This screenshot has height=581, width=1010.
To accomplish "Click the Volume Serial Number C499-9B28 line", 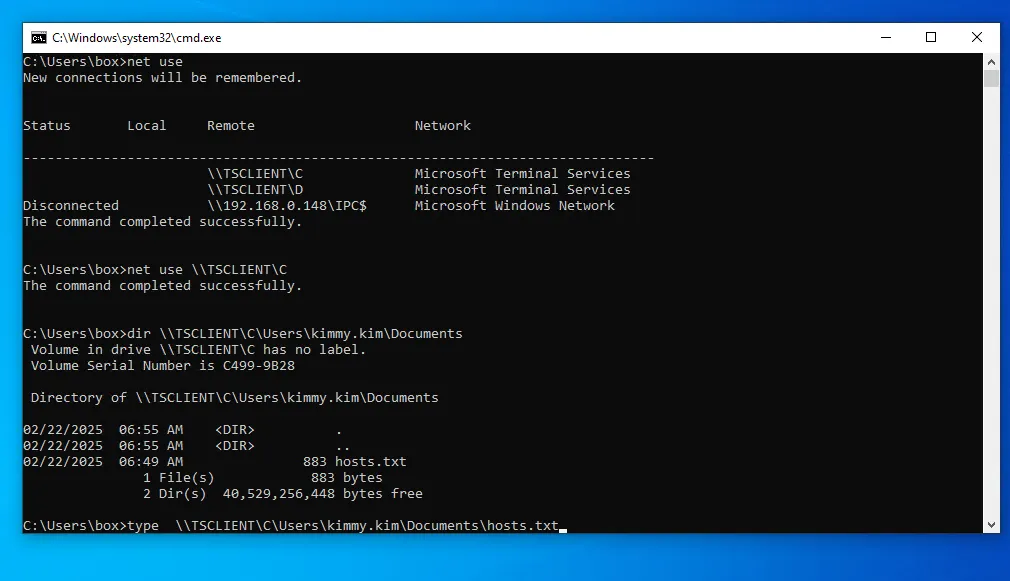I will tap(162, 365).
